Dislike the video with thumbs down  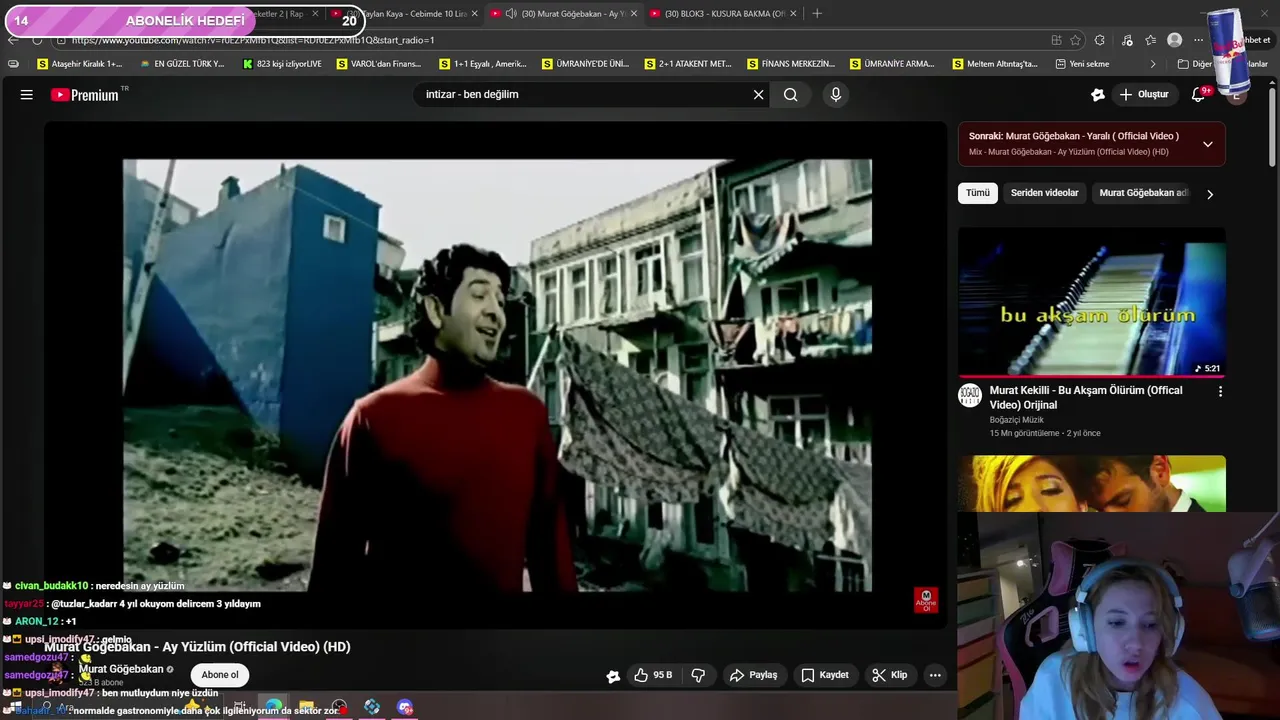698,675
